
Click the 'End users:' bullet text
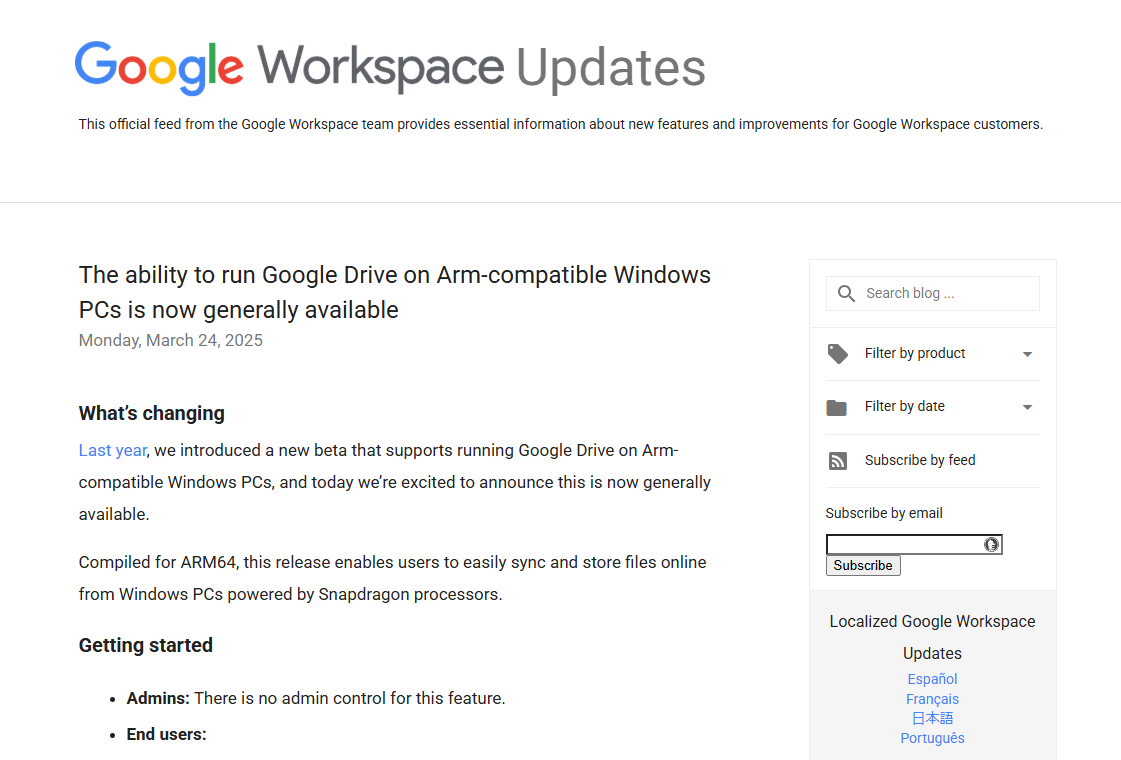point(167,734)
